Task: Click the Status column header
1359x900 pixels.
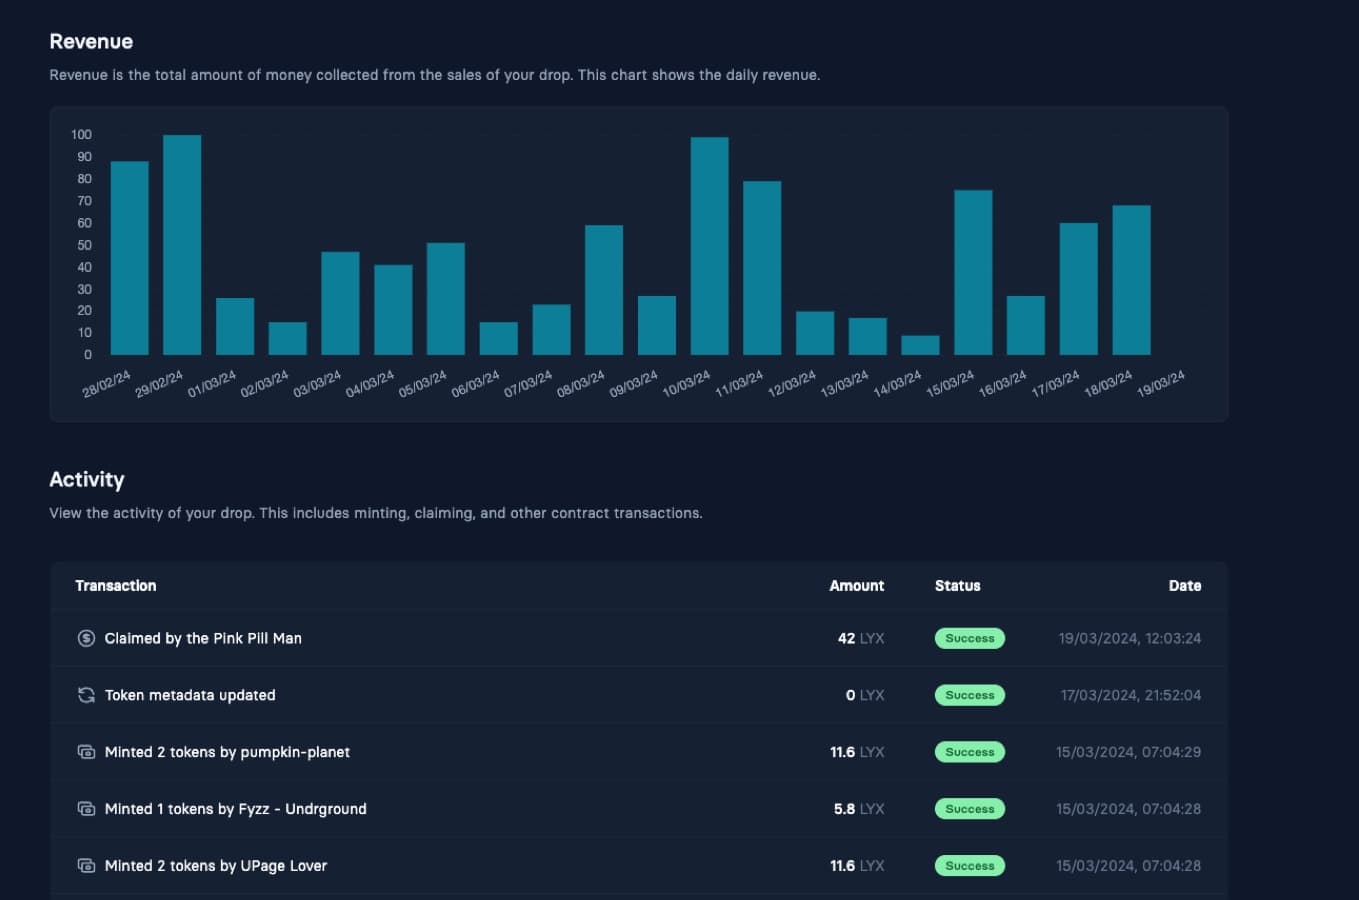Action: tap(958, 586)
